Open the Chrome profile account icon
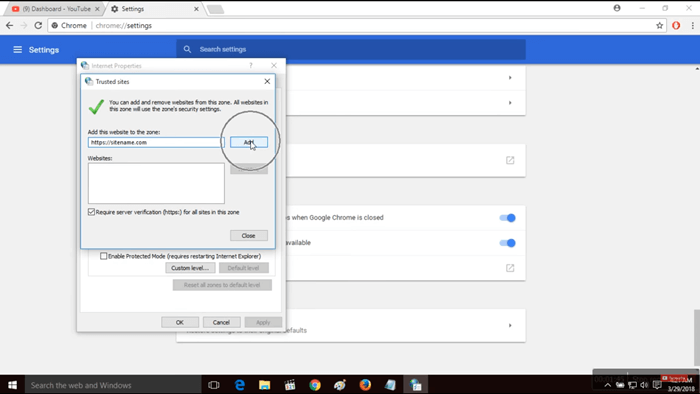 [617, 8]
